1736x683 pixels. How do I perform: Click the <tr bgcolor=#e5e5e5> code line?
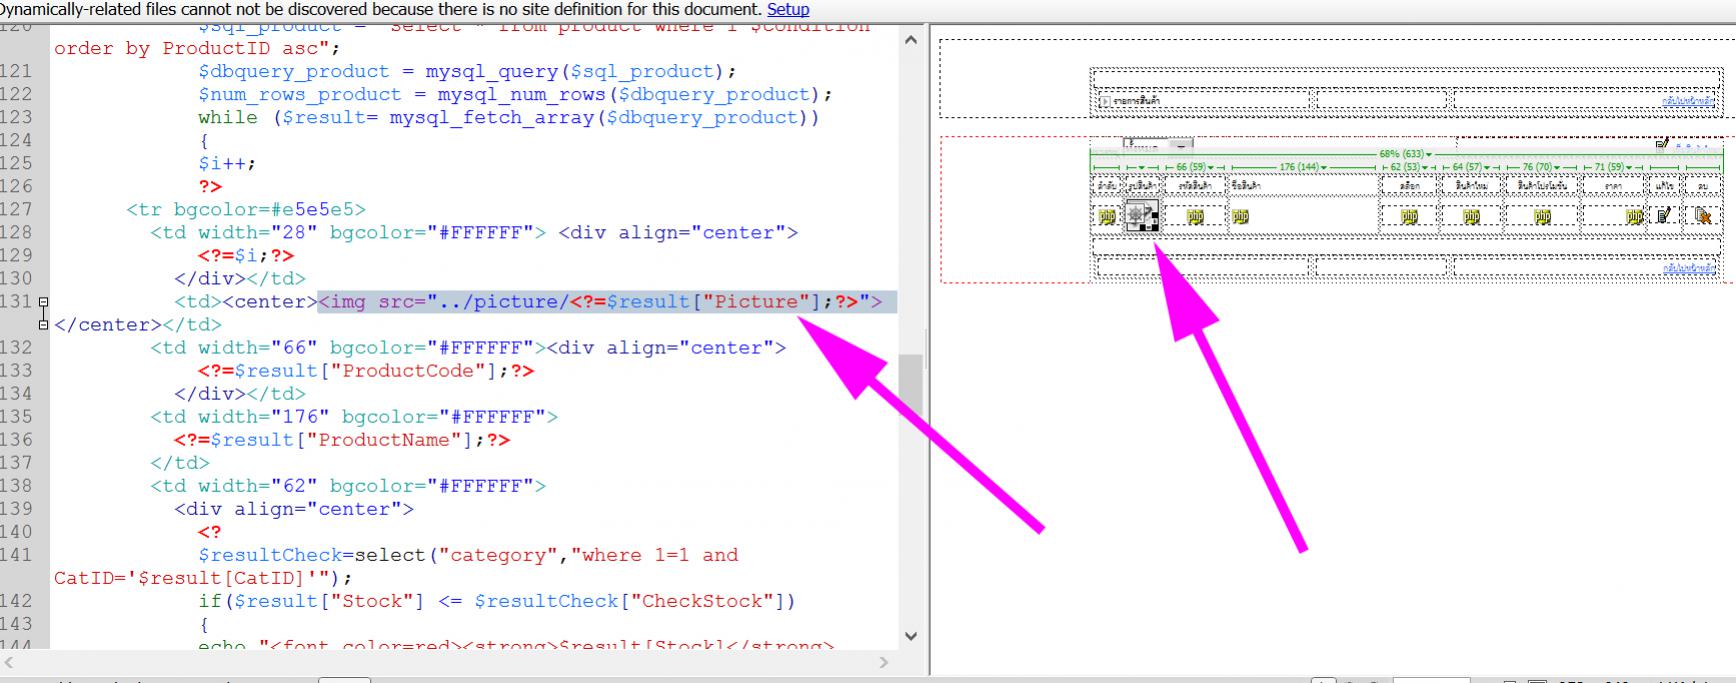point(246,209)
